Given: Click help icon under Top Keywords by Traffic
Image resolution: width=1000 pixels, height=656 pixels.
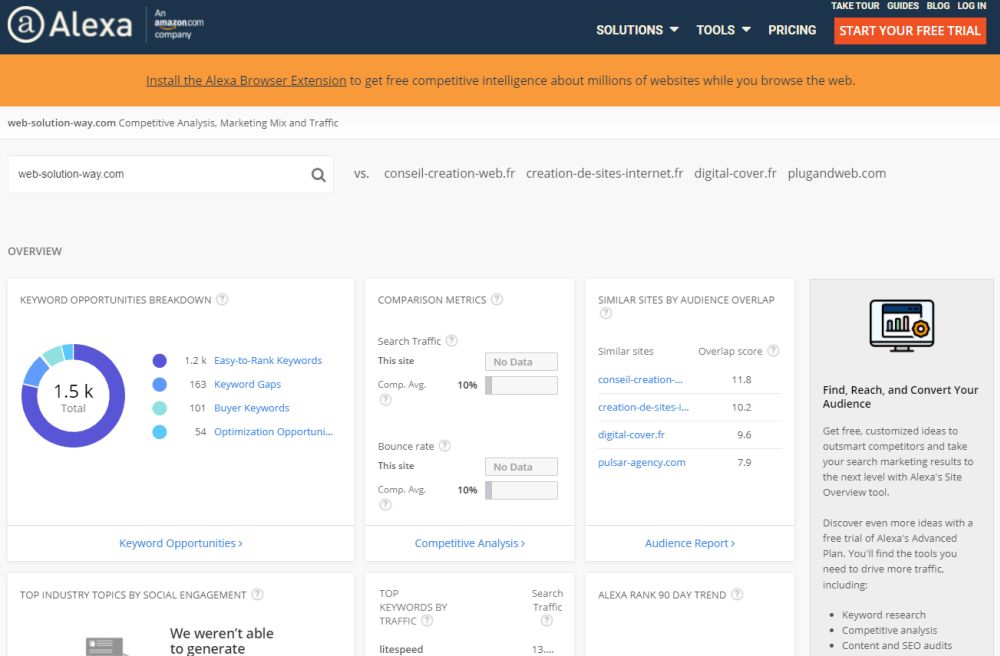Looking at the screenshot, I should click(427, 620).
